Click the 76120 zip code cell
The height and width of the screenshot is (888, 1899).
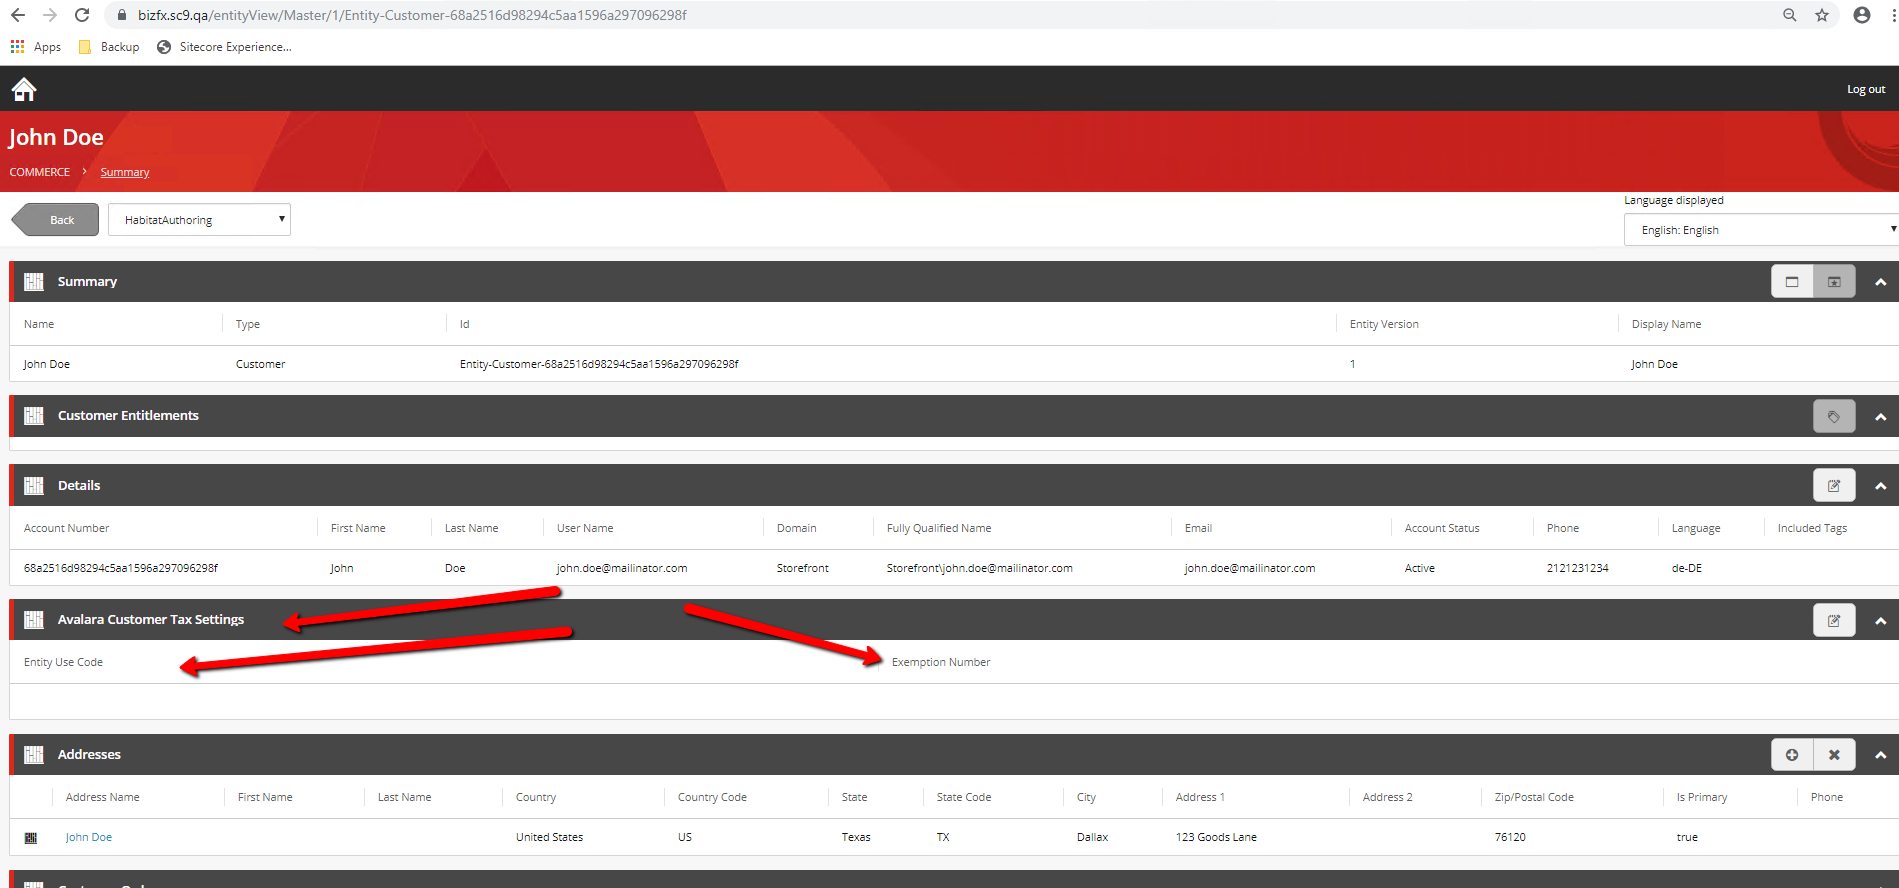click(1510, 837)
